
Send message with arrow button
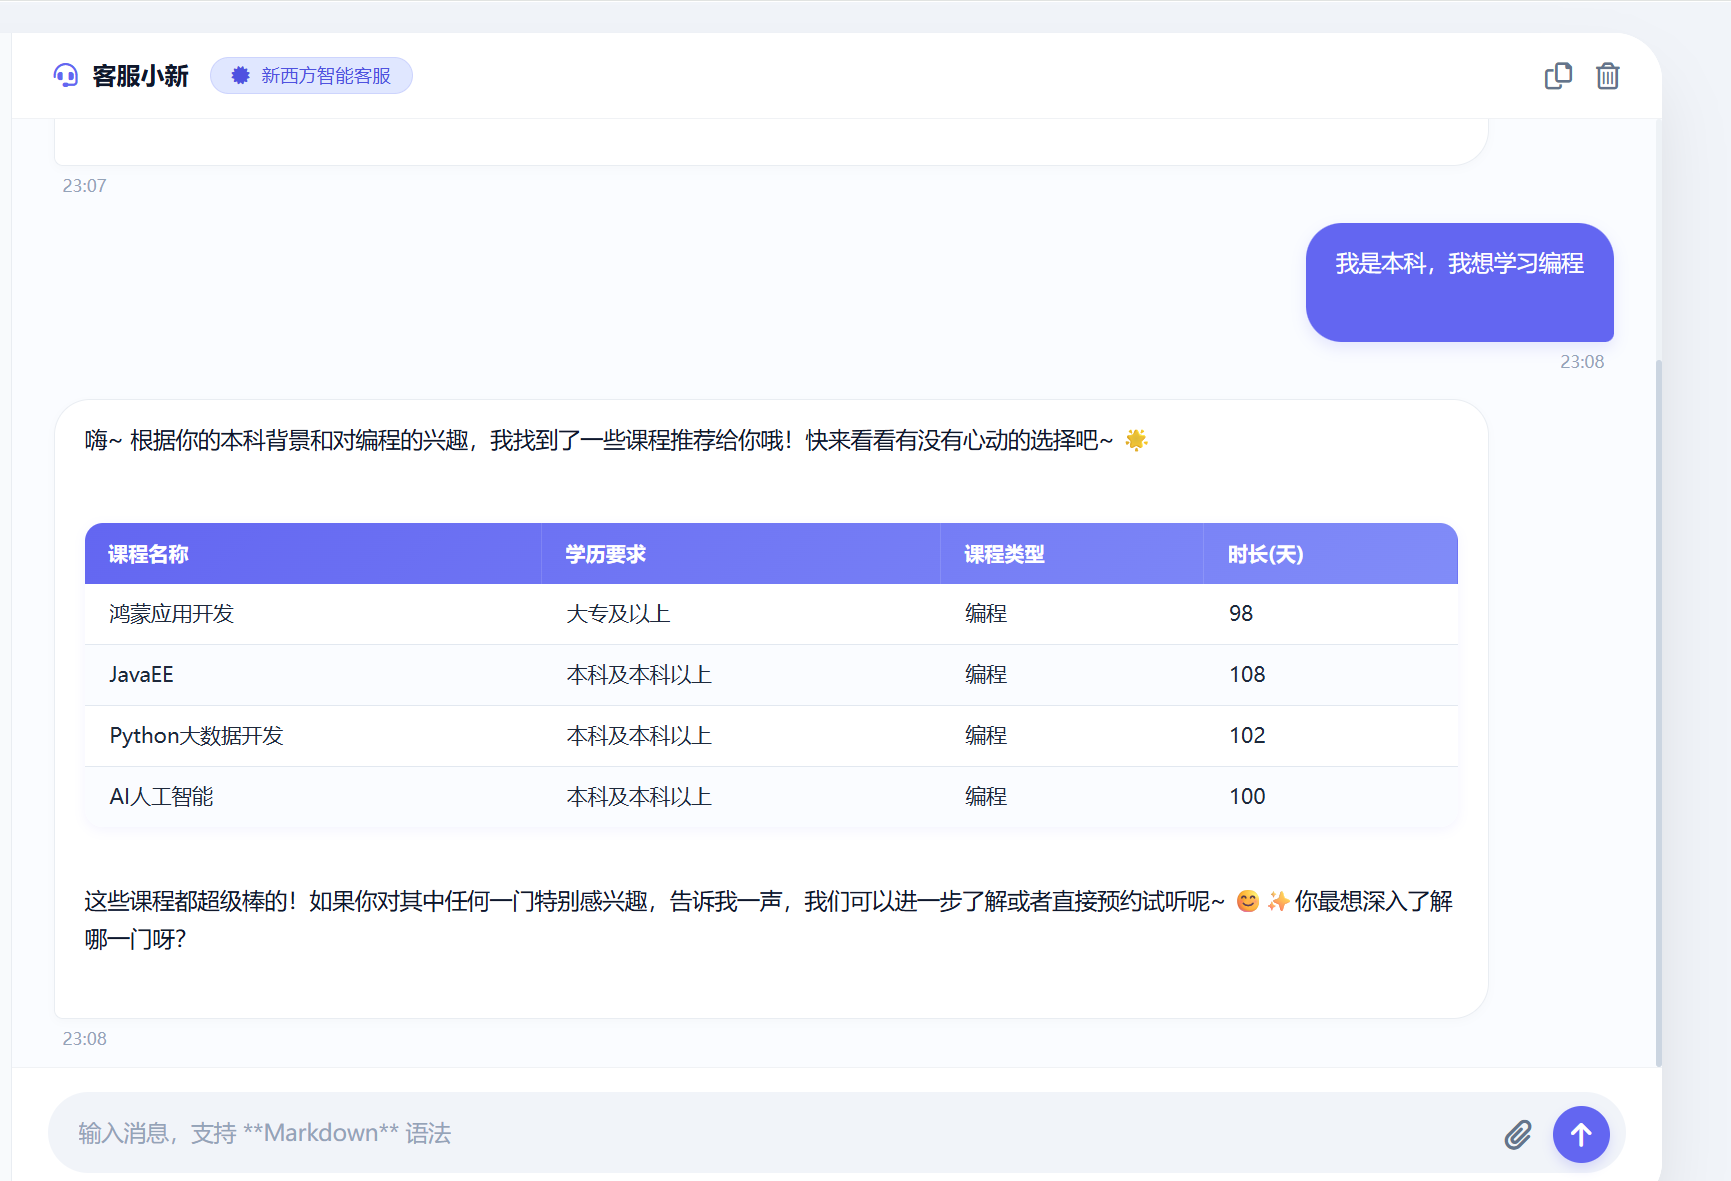1581,1134
